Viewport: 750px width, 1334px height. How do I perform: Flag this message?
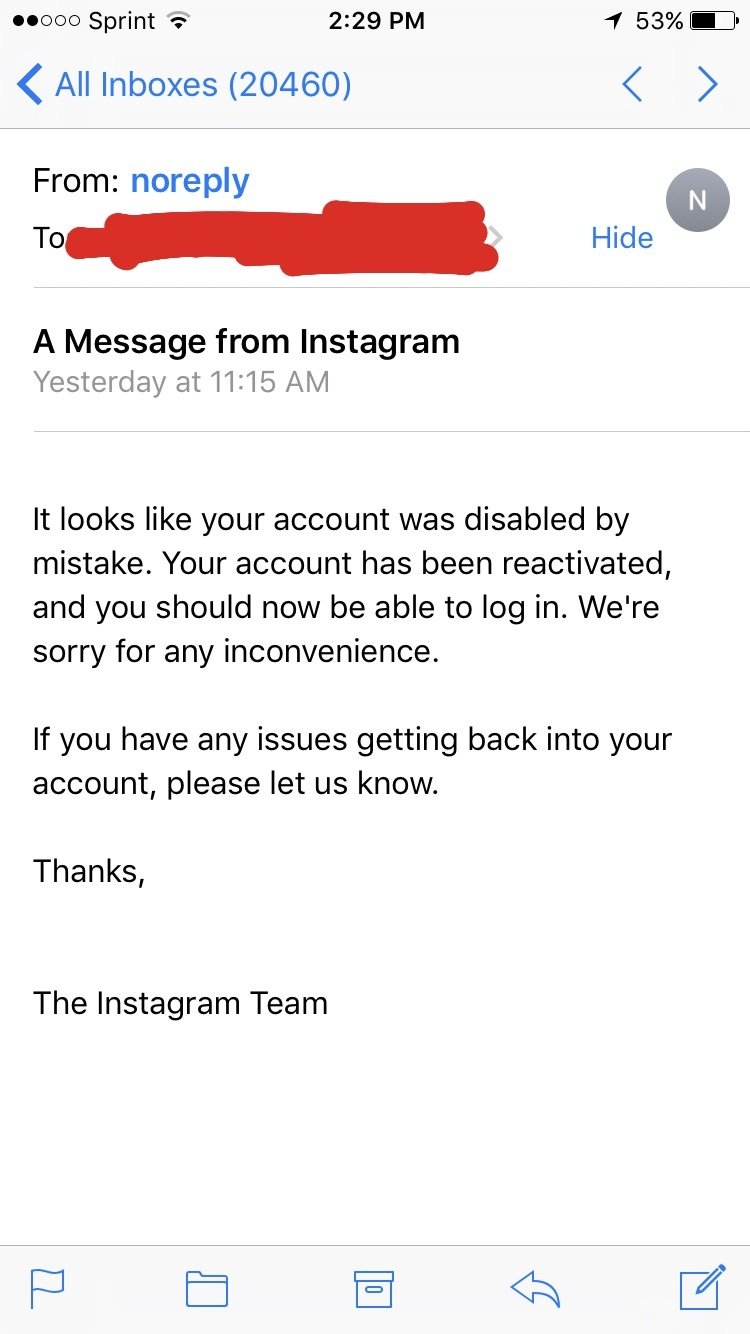click(x=47, y=1288)
